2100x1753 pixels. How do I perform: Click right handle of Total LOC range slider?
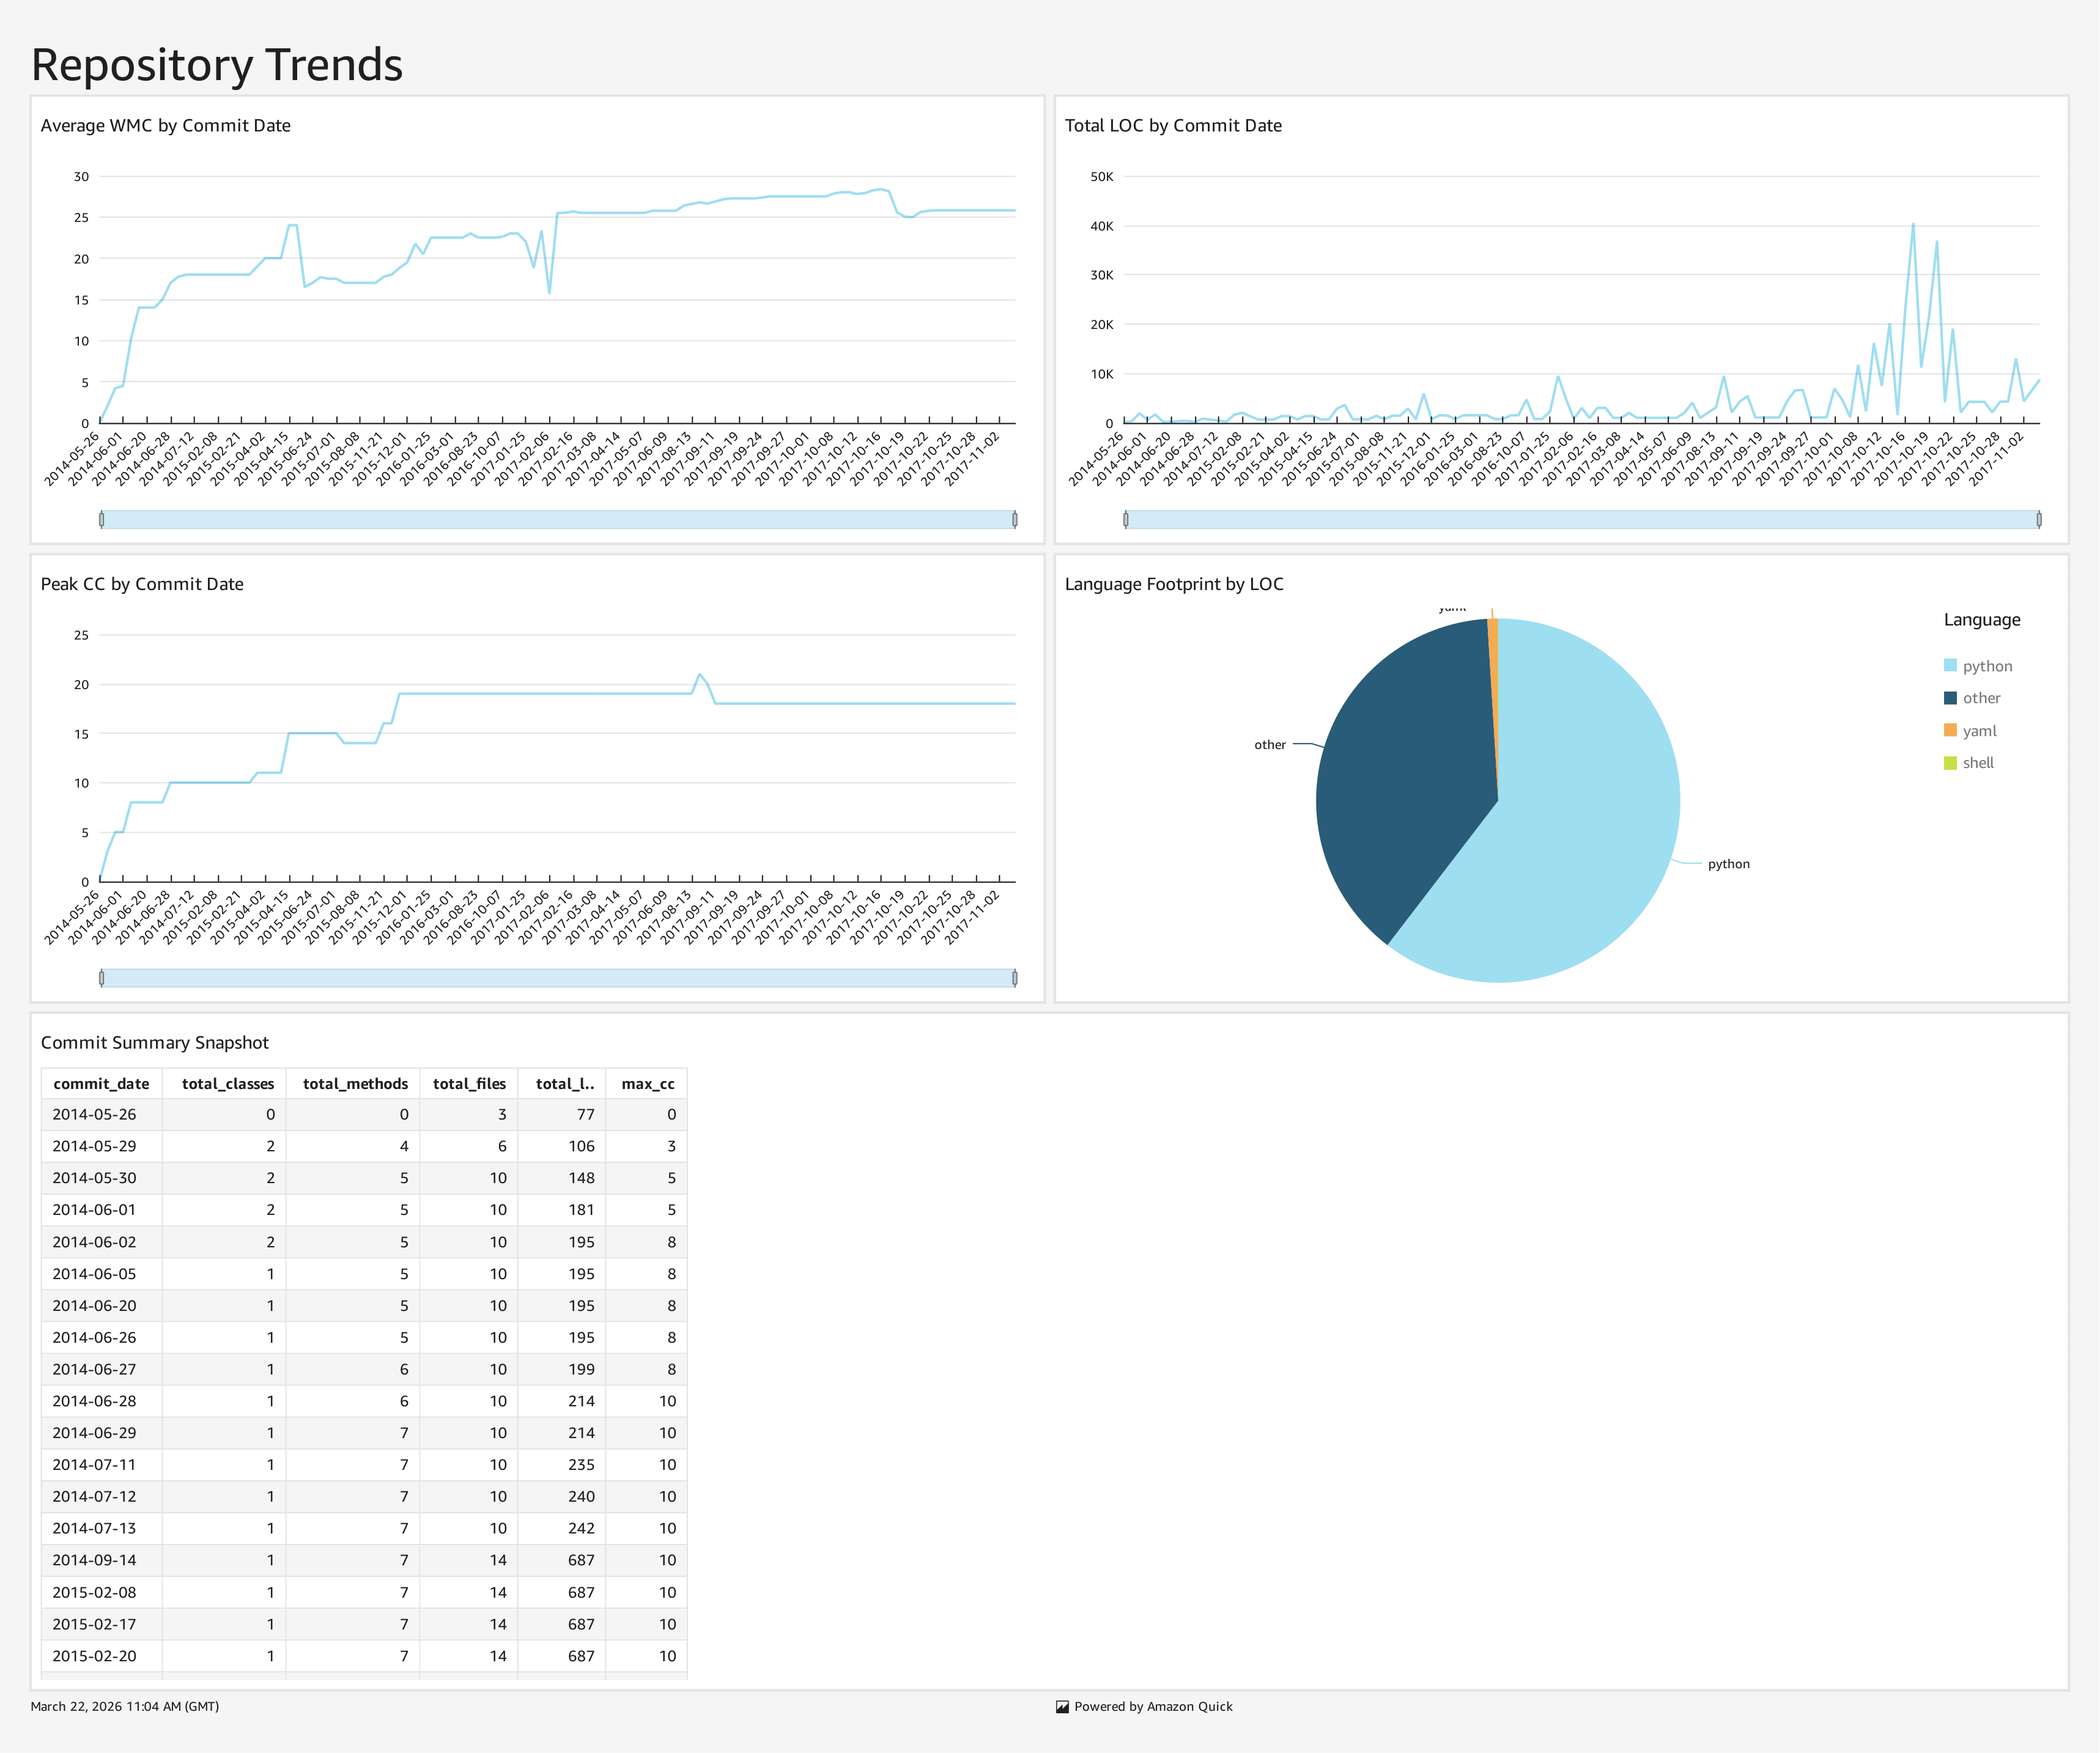coord(2039,520)
